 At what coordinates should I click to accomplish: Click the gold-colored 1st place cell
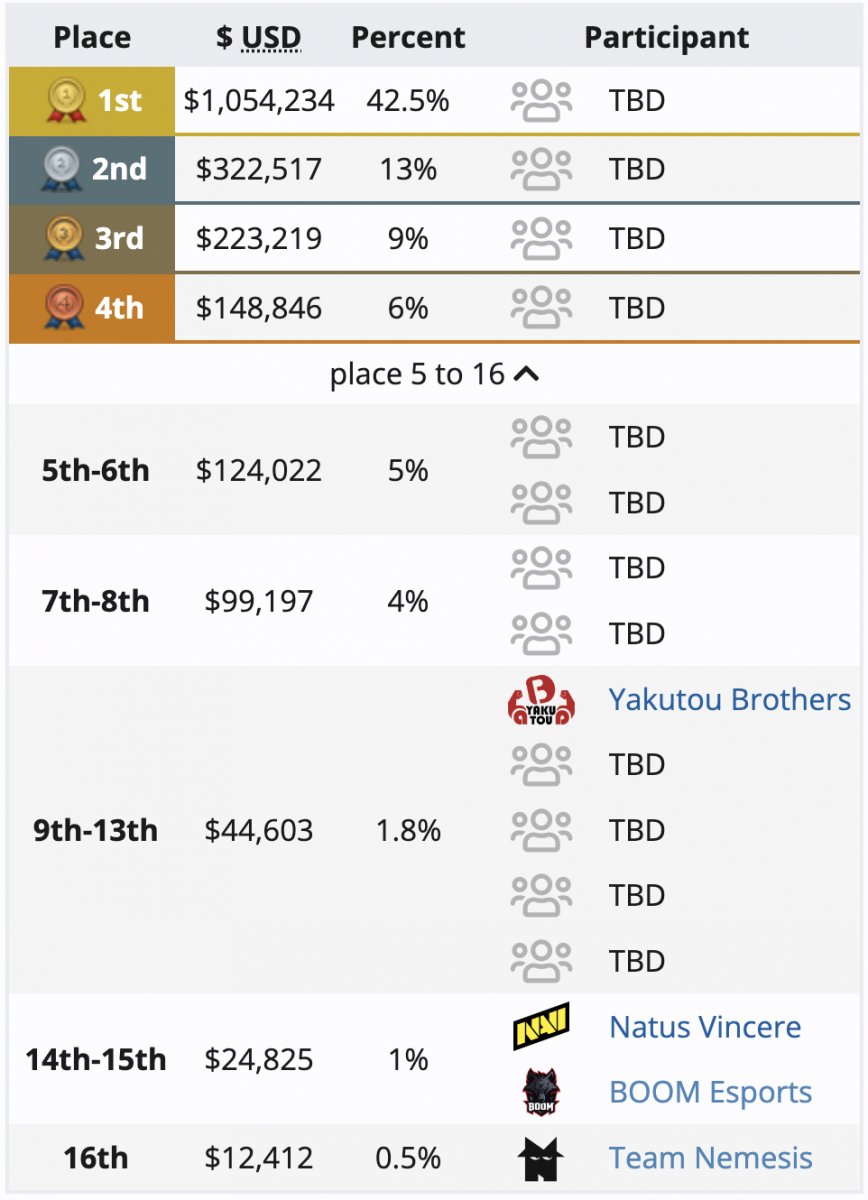92,101
